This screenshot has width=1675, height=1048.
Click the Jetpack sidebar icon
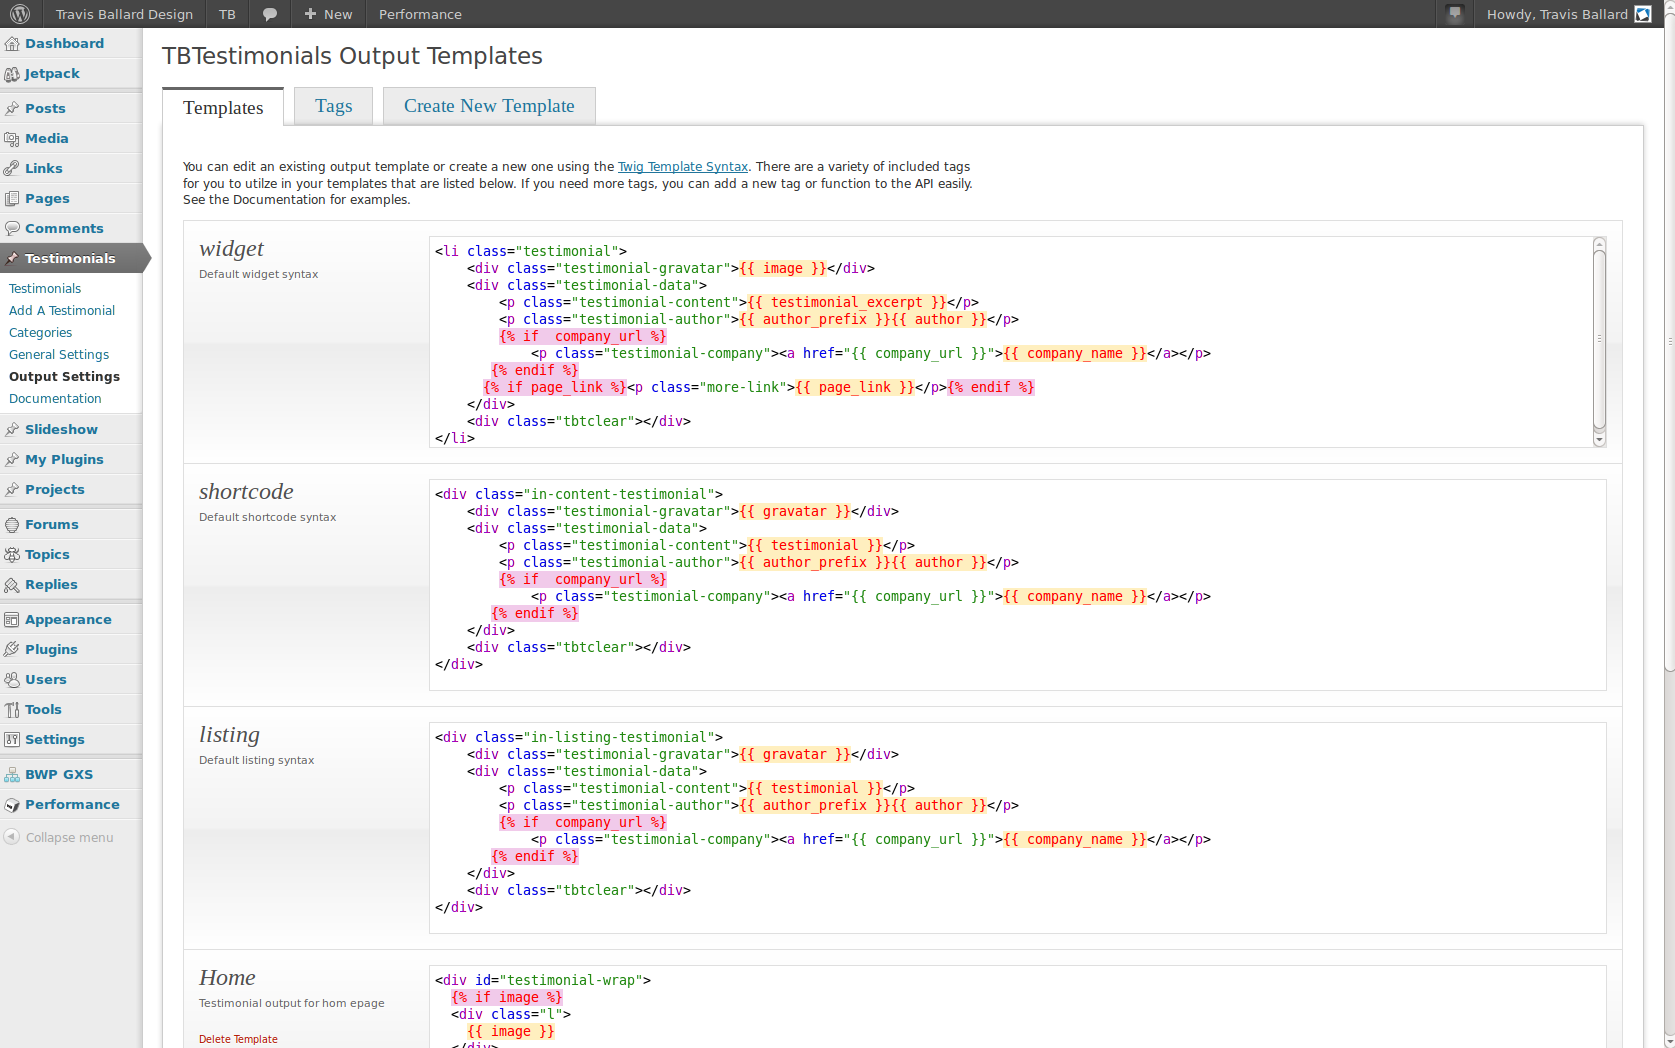pos(12,74)
